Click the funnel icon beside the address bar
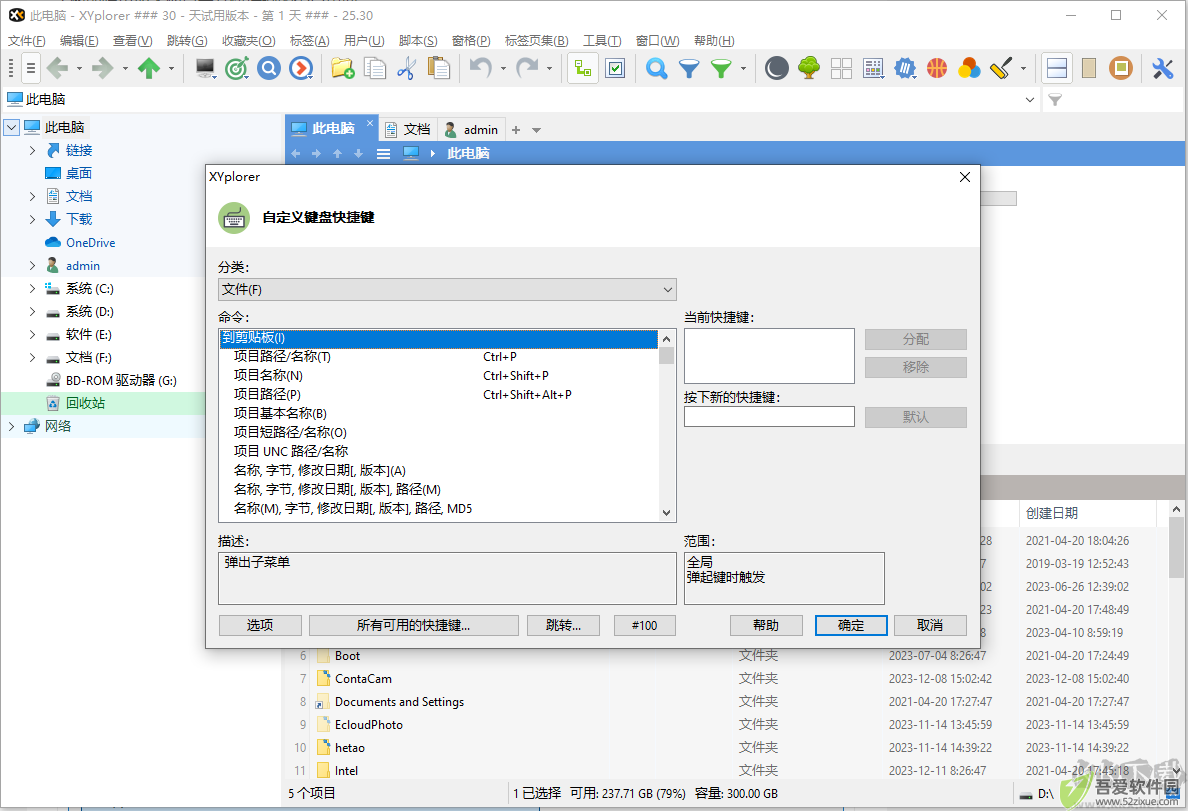Viewport: 1188px width, 811px height. pos(1055,100)
